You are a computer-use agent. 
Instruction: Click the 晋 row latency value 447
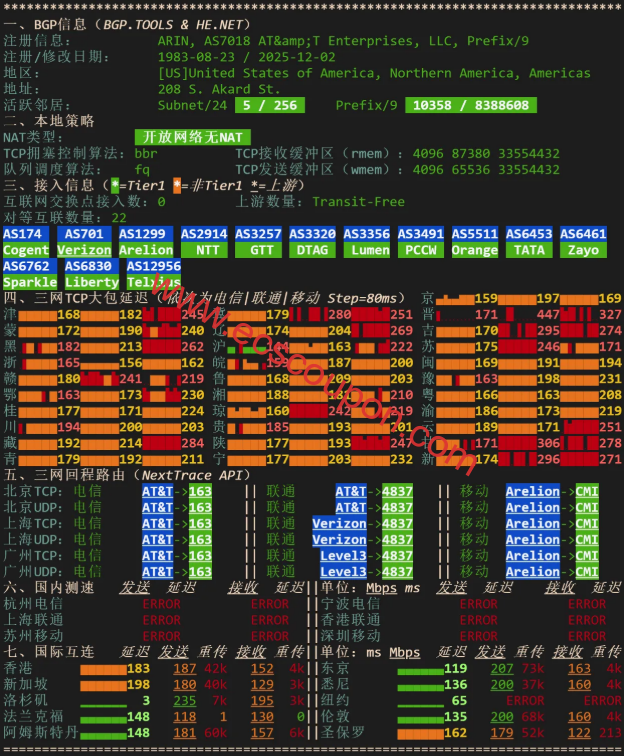[x=548, y=314]
